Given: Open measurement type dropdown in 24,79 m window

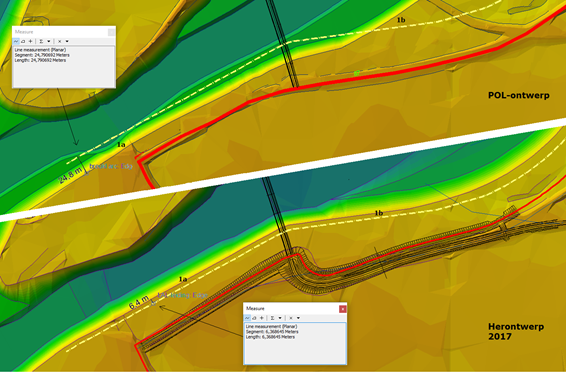Looking at the screenshot, I should 67,42.
